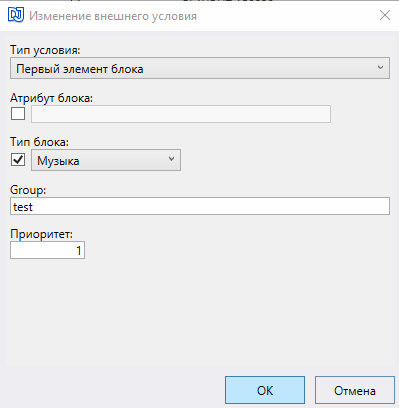Click the Приоритет number field

click(47, 250)
